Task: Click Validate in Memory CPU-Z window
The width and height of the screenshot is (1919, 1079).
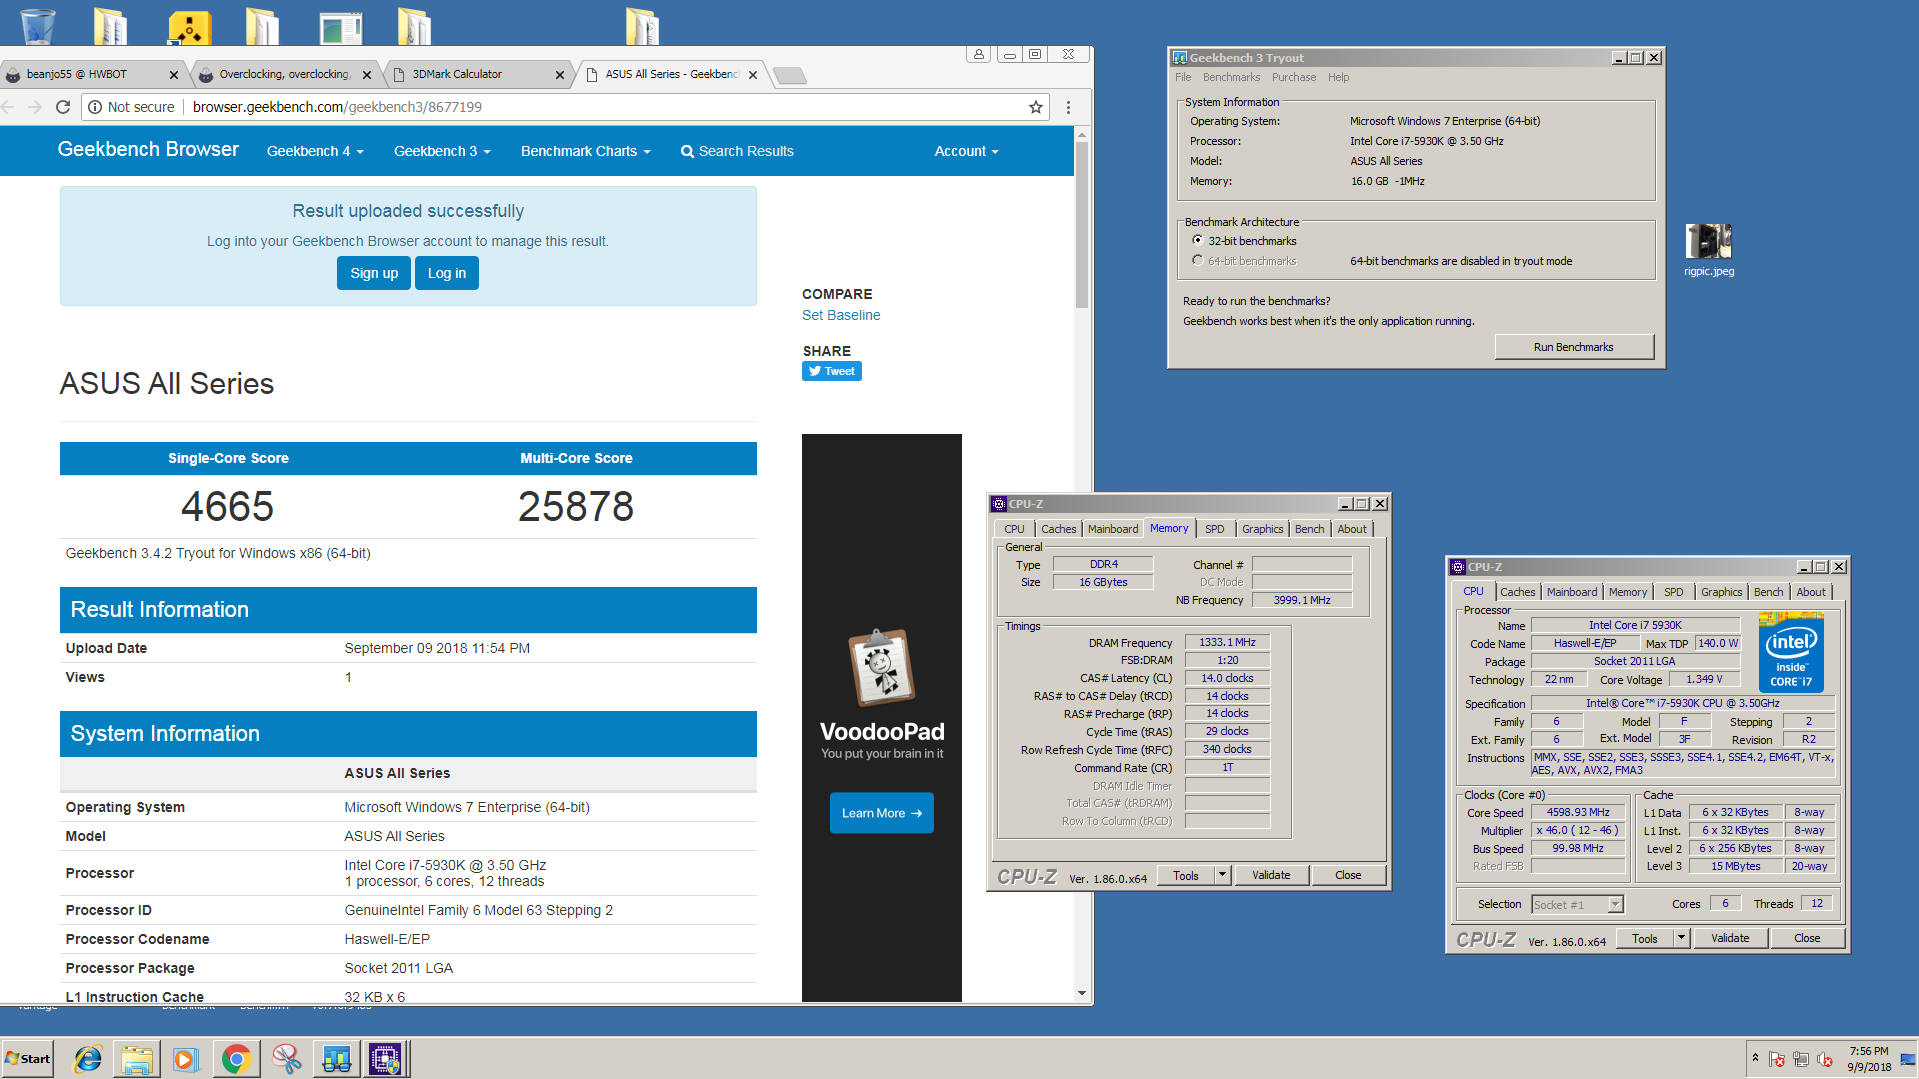Action: pyautogui.click(x=1271, y=875)
